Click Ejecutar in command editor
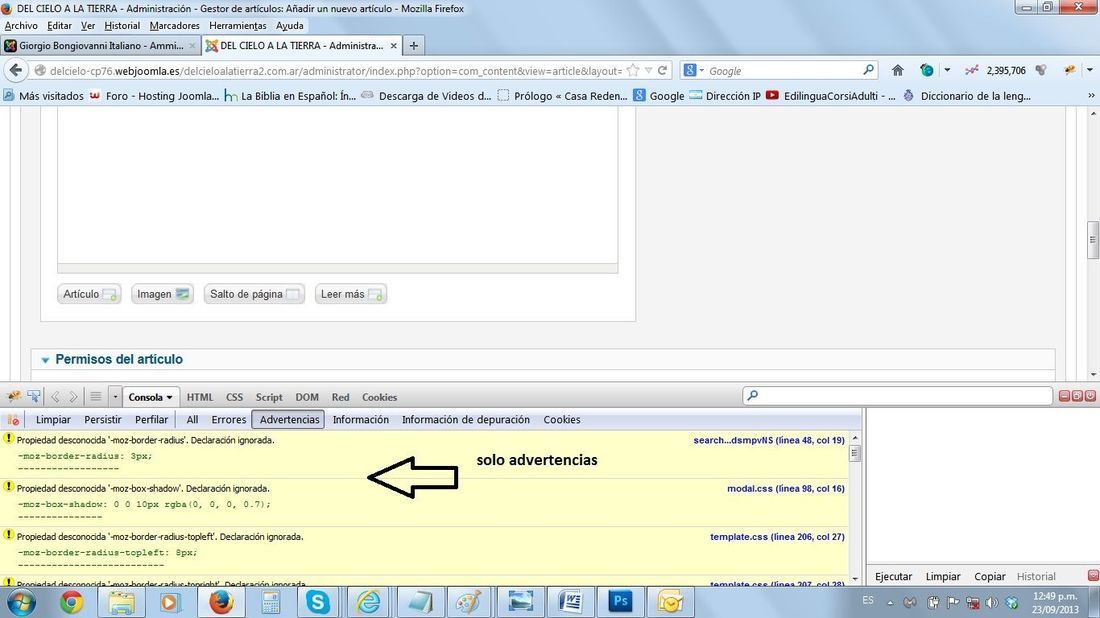 (x=893, y=576)
